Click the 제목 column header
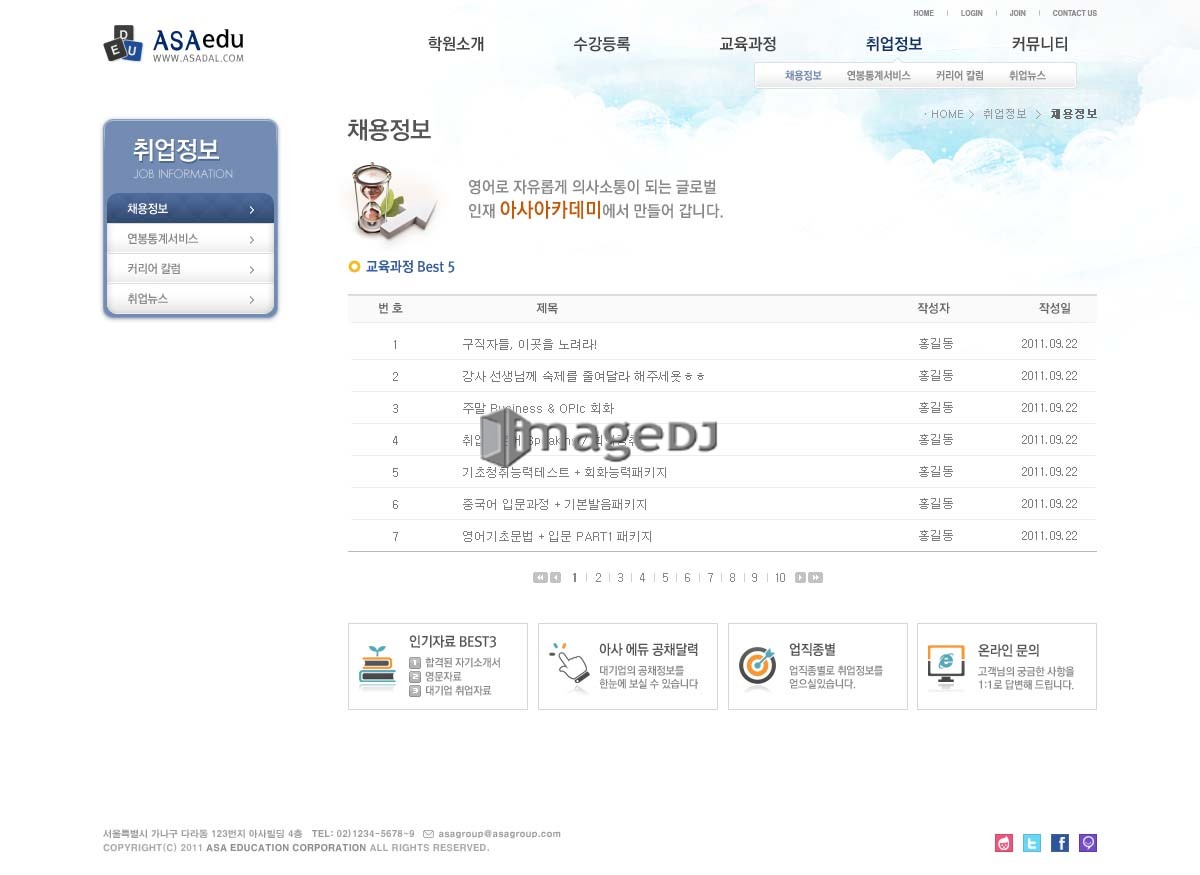1200x875 pixels. (x=547, y=308)
